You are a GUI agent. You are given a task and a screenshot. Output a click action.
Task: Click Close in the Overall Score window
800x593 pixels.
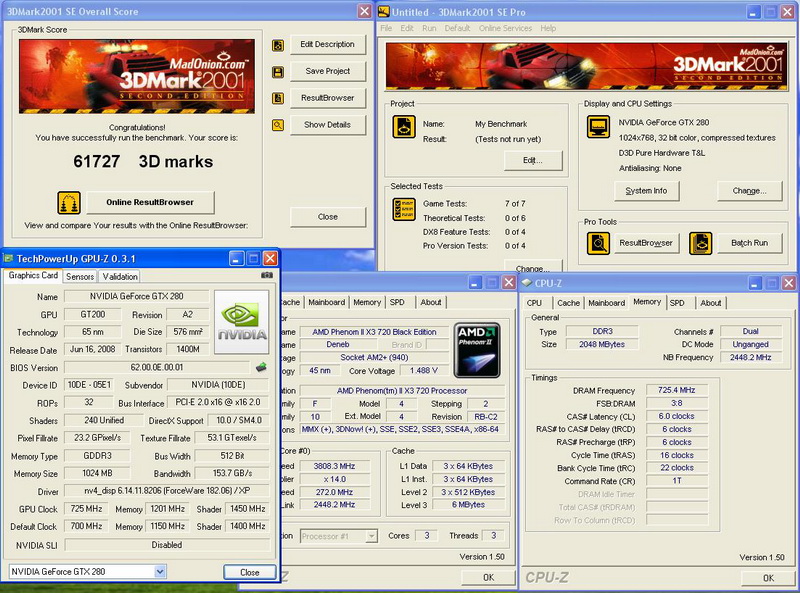coord(328,217)
